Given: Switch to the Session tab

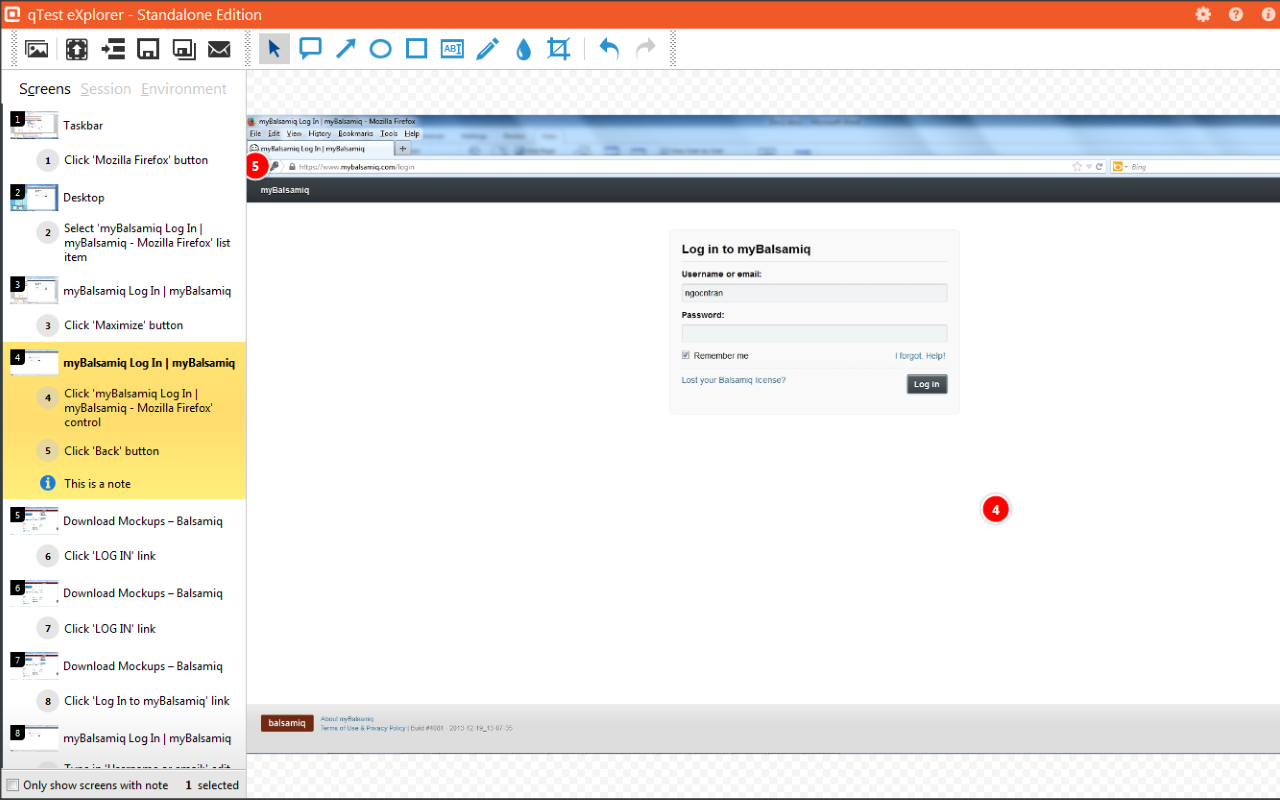Looking at the screenshot, I should coord(105,88).
